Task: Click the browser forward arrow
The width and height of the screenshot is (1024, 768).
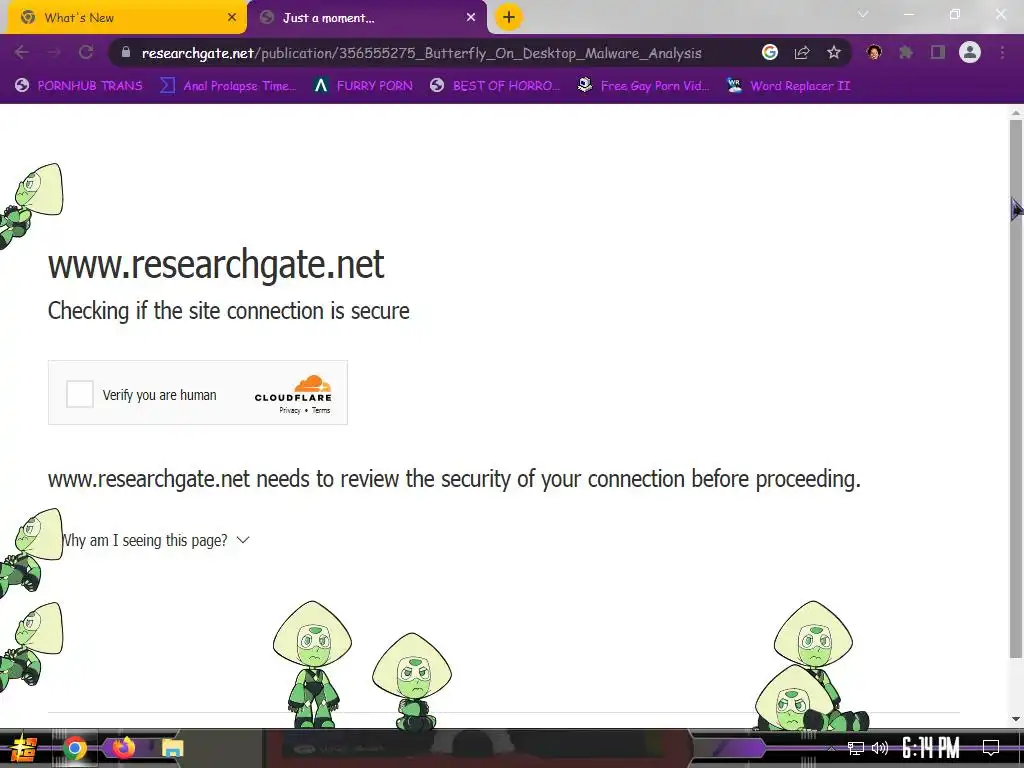Action: tap(54, 52)
